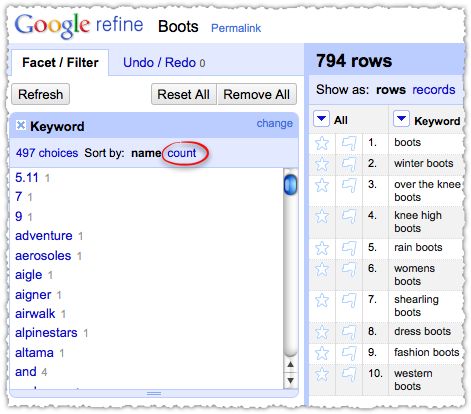The width and height of the screenshot is (471, 414).
Task: Click the 497 choices link
Action: (x=47, y=153)
